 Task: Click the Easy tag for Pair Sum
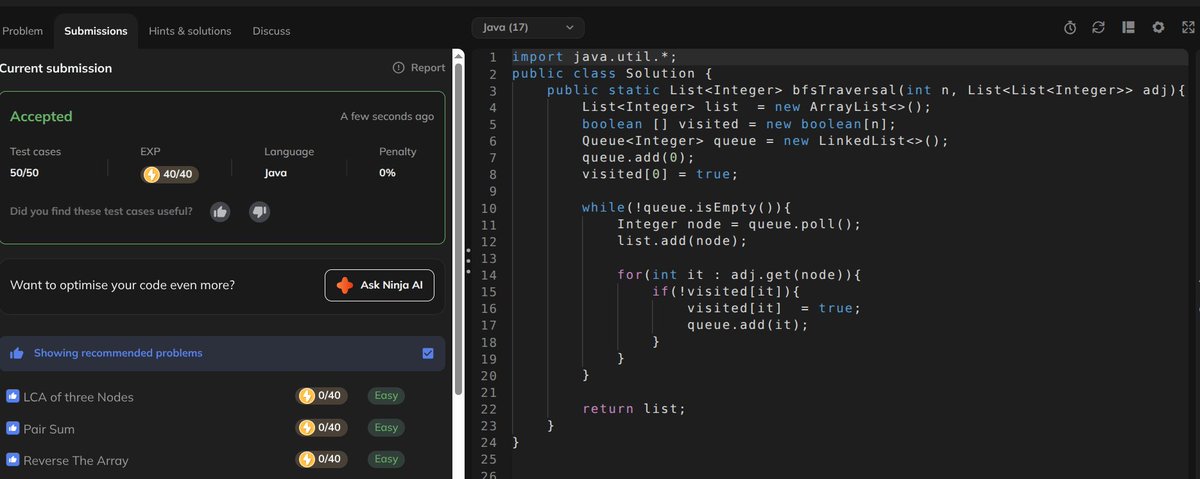click(386, 428)
